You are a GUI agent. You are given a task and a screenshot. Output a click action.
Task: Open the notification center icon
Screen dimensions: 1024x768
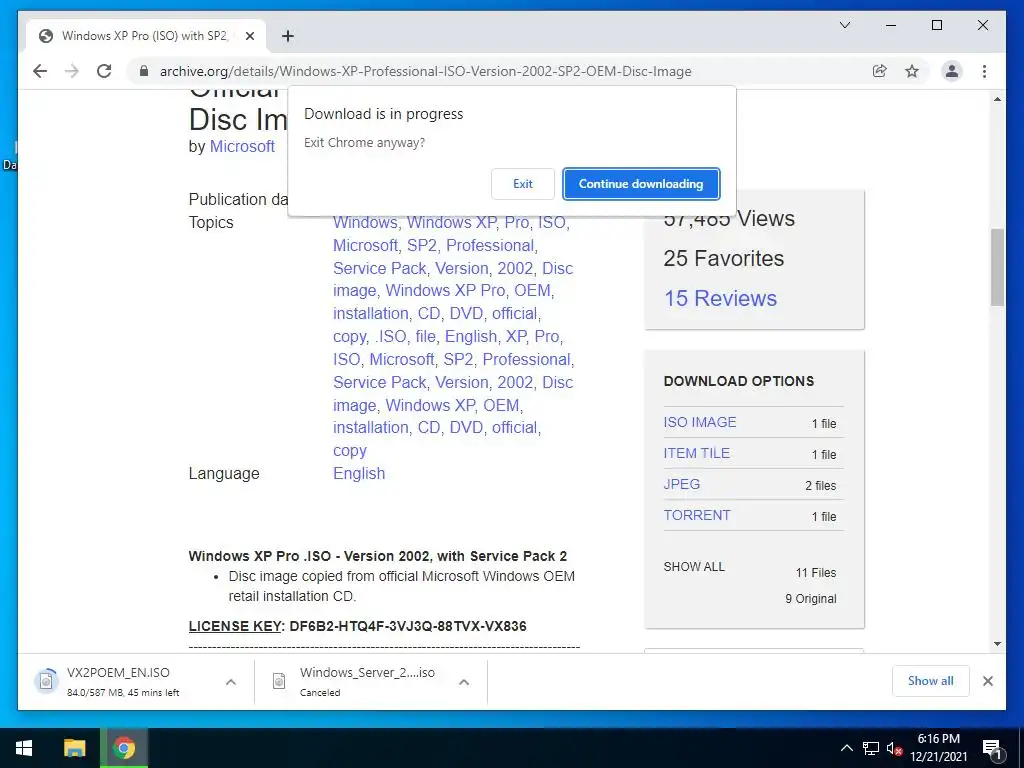(x=991, y=748)
